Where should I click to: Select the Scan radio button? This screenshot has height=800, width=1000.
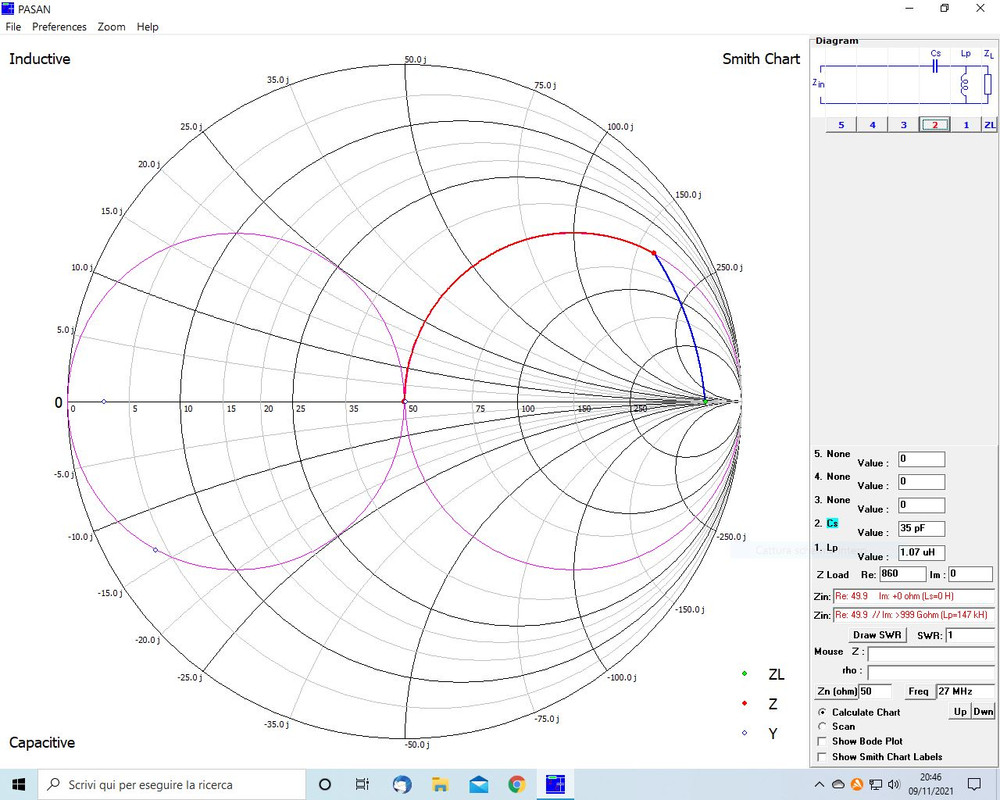tap(822, 726)
